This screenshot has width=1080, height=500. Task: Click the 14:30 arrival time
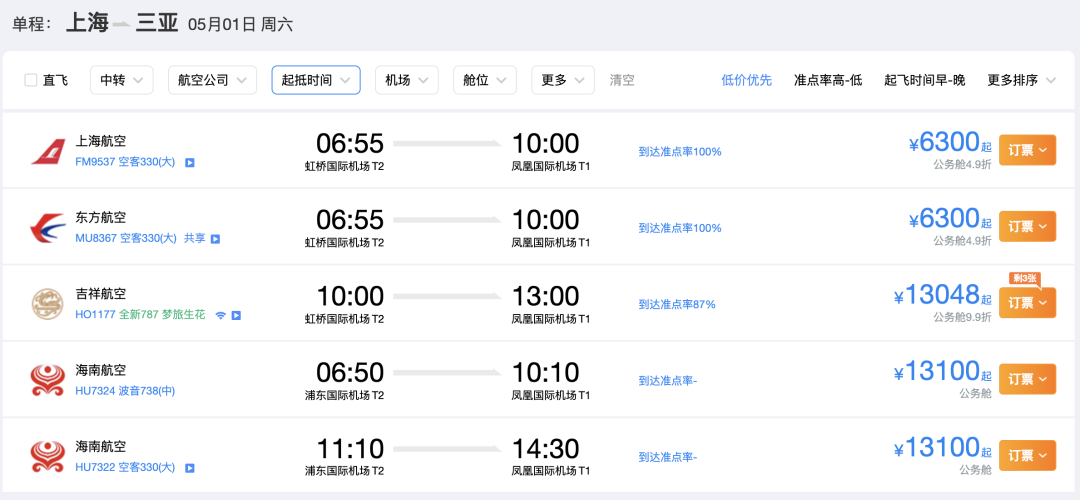546,449
